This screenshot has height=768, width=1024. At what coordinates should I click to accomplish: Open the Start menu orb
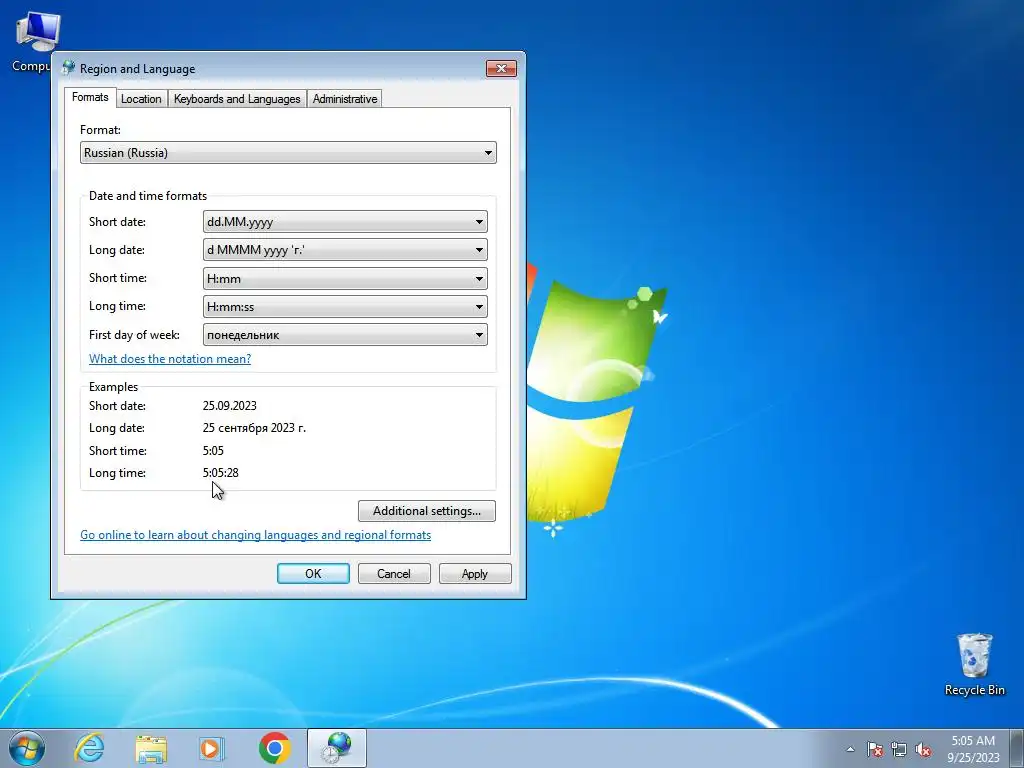(x=27, y=748)
